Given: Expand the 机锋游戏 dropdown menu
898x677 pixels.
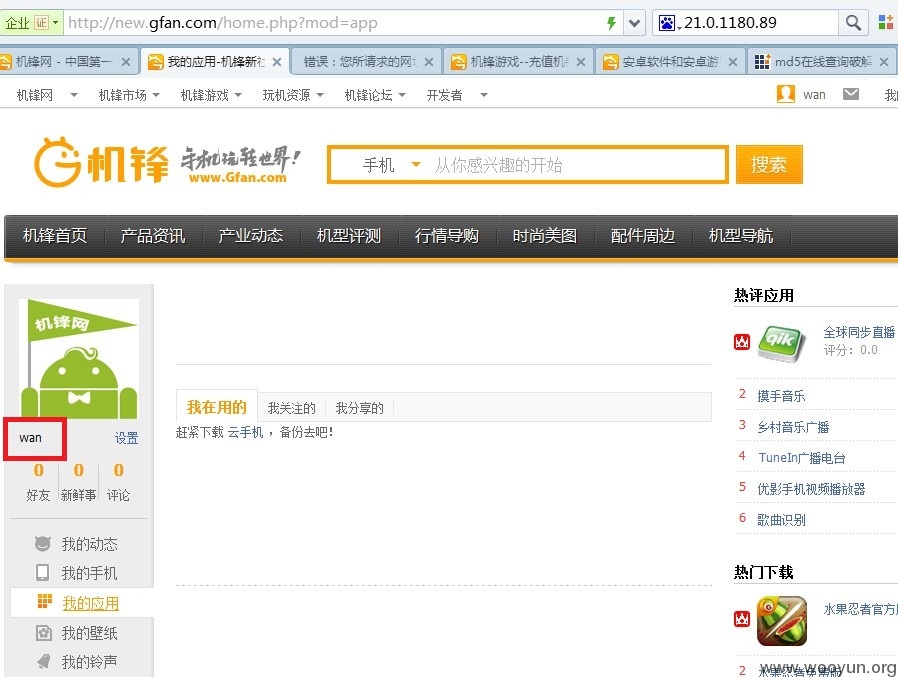Looking at the screenshot, I should 238,95.
